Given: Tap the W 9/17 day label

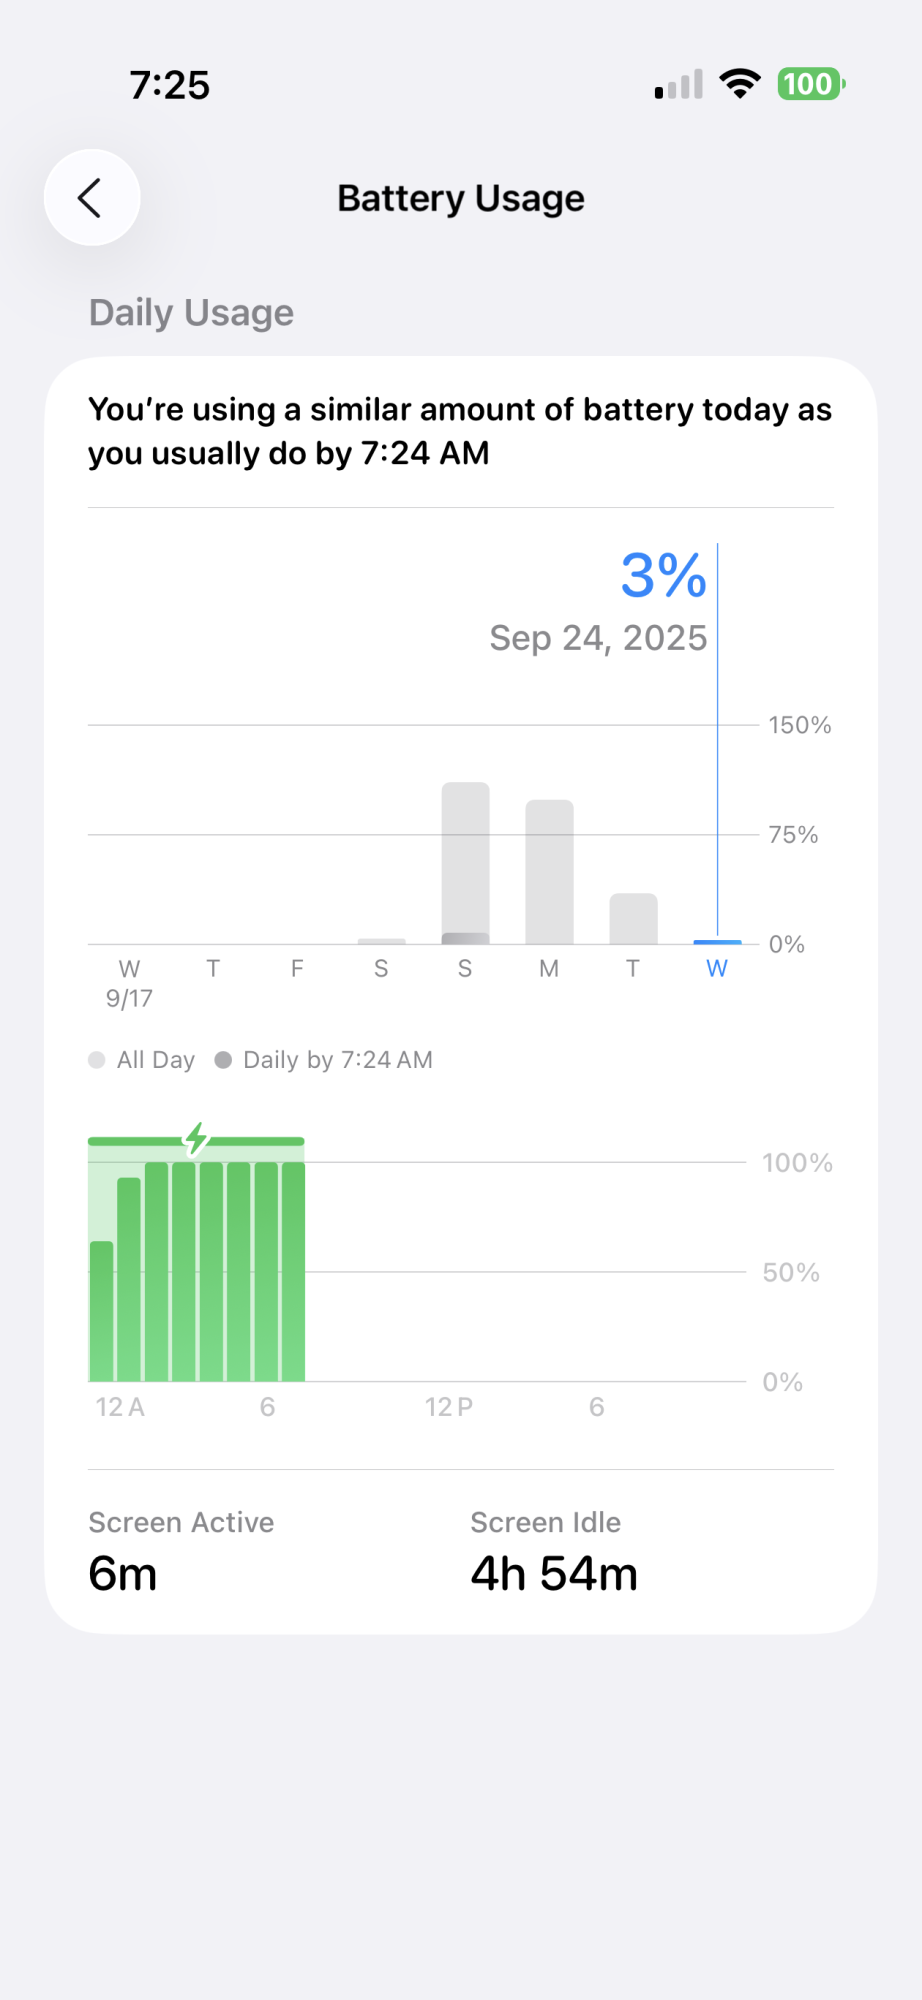Looking at the screenshot, I should click(130, 982).
